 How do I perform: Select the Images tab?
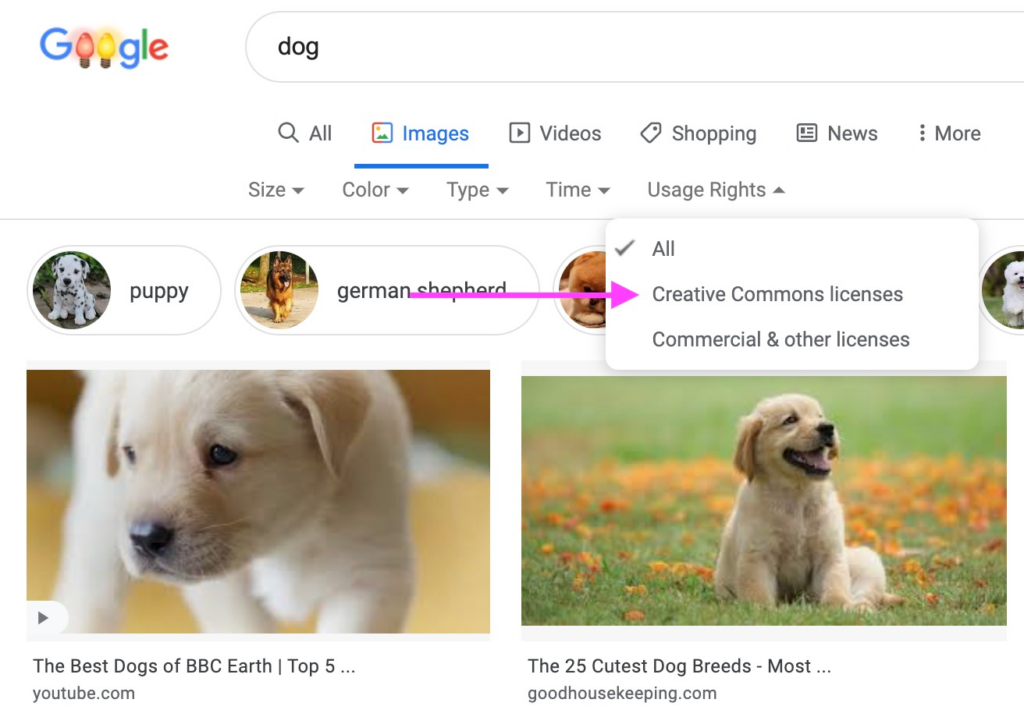[x=421, y=133]
